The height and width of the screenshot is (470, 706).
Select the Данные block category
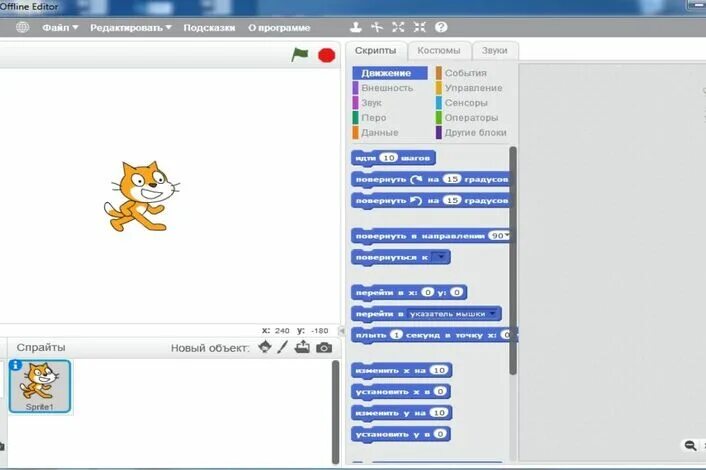pos(376,132)
